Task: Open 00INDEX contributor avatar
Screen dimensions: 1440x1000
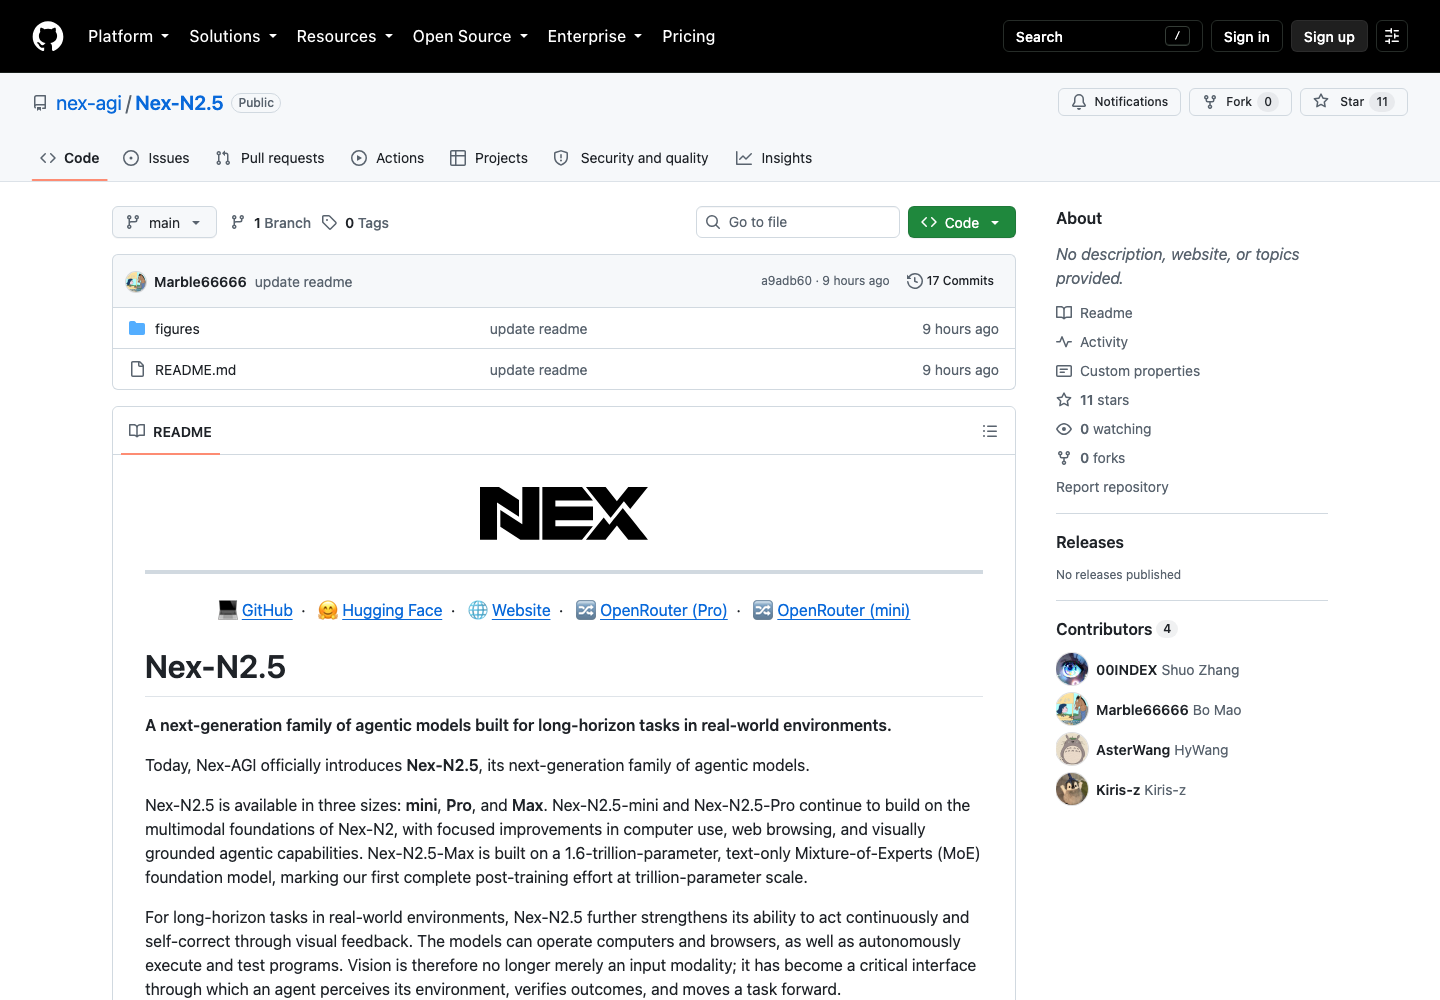Action: (1072, 669)
